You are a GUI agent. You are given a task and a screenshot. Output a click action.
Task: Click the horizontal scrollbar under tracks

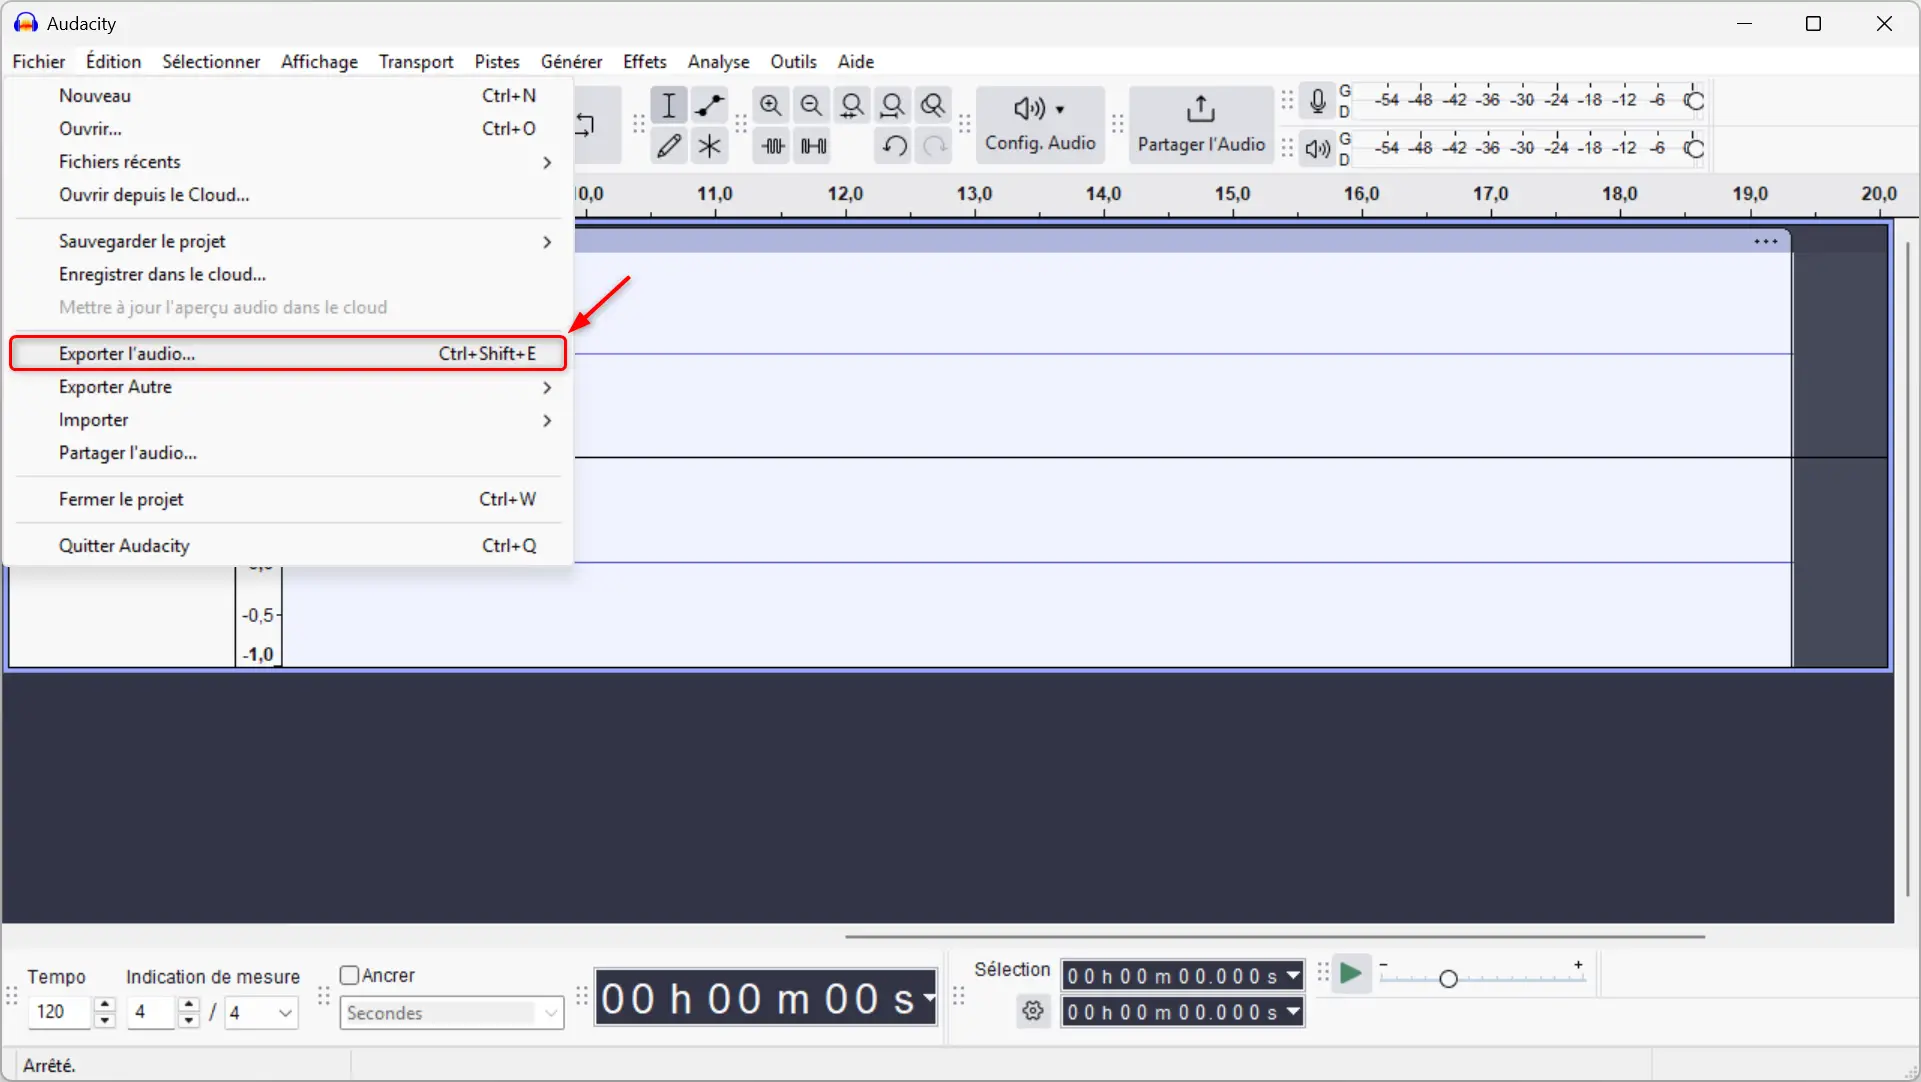(x=1274, y=937)
